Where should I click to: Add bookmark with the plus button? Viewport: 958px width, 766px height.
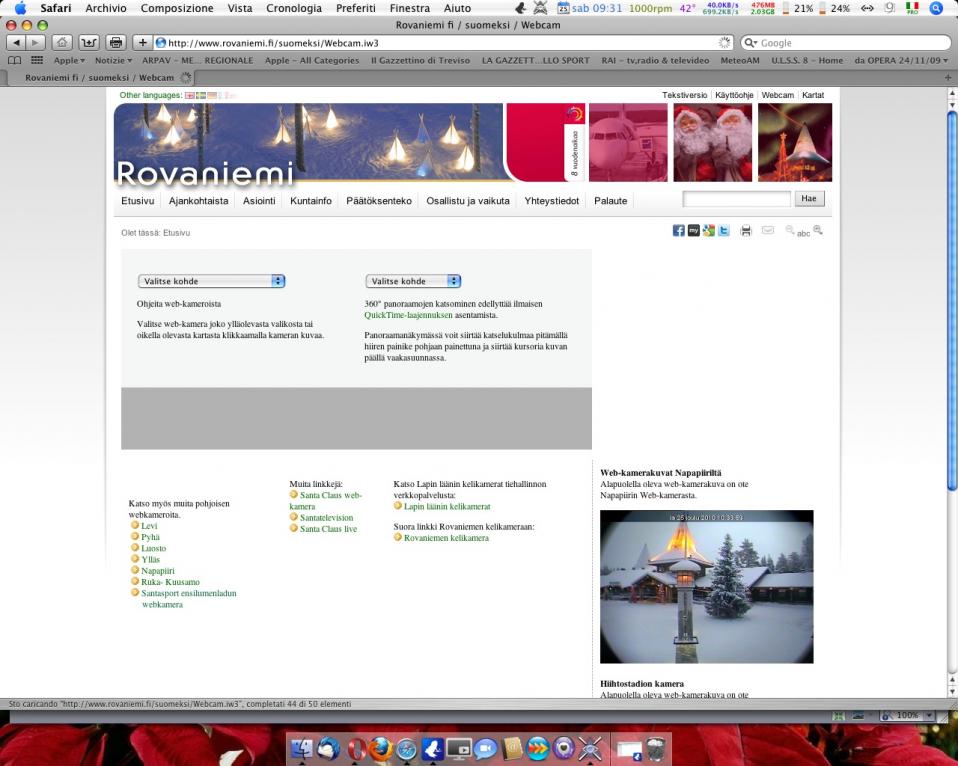[x=142, y=43]
